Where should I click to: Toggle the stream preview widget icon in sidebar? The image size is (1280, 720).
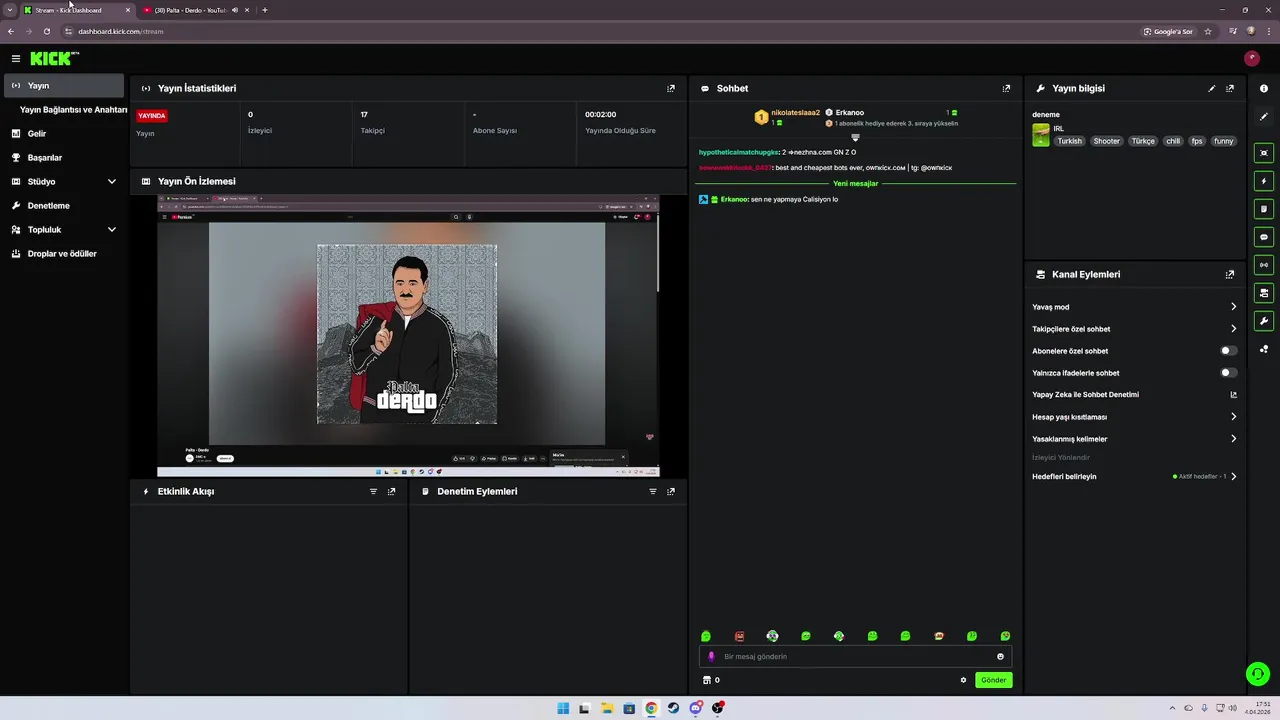click(1264, 153)
